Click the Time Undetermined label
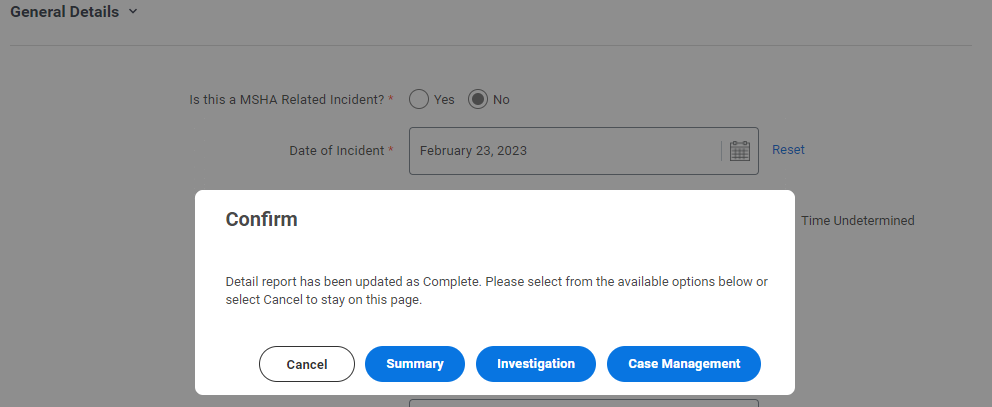Screen dimensions: 992x407 tap(858, 220)
